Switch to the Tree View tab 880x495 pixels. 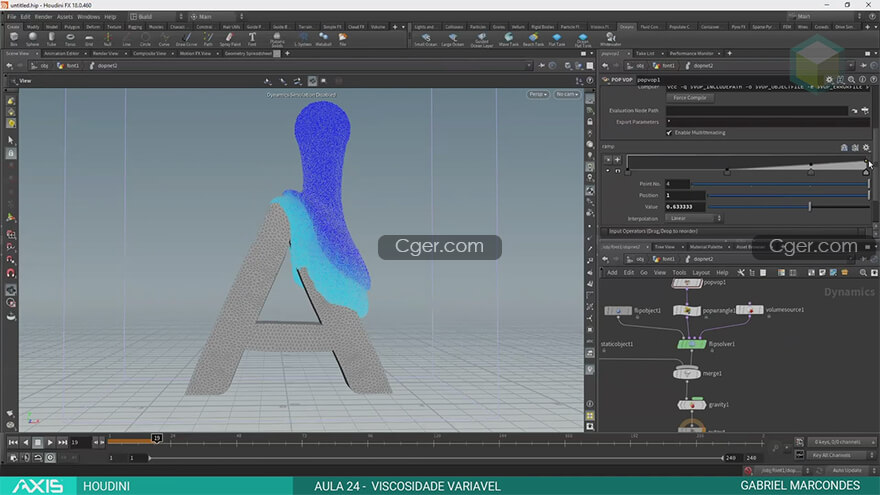click(664, 247)
